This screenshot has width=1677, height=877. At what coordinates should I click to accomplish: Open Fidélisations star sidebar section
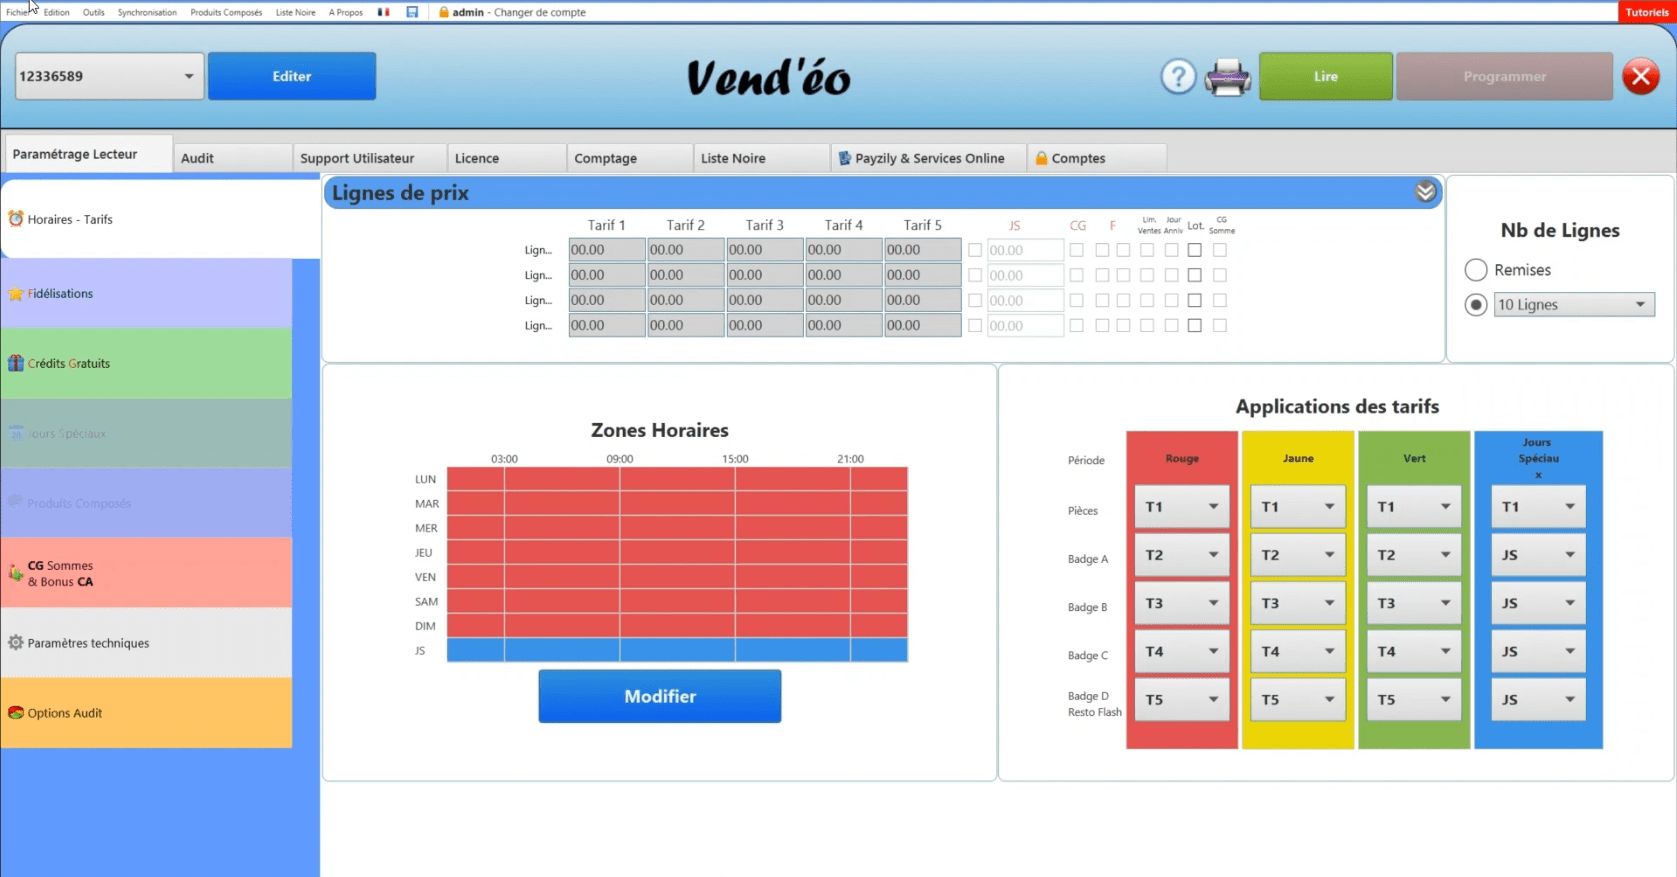146,293
